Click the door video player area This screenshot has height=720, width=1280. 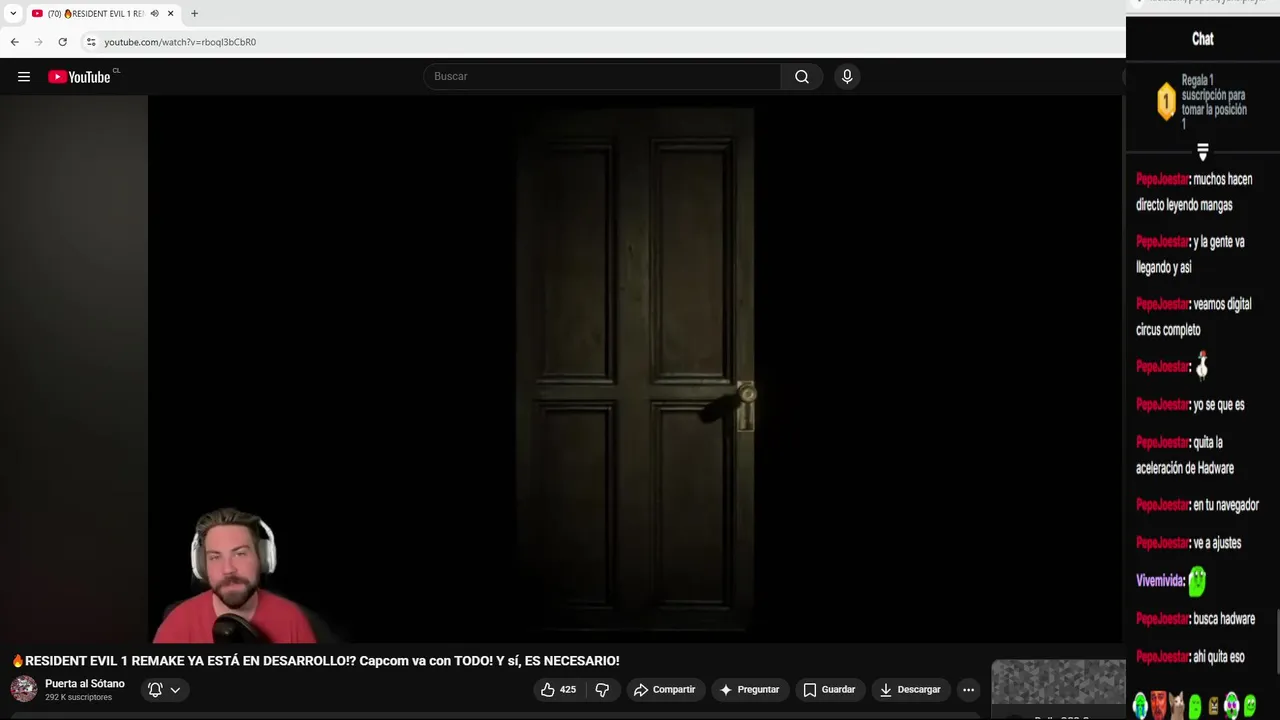click(636, 369)
